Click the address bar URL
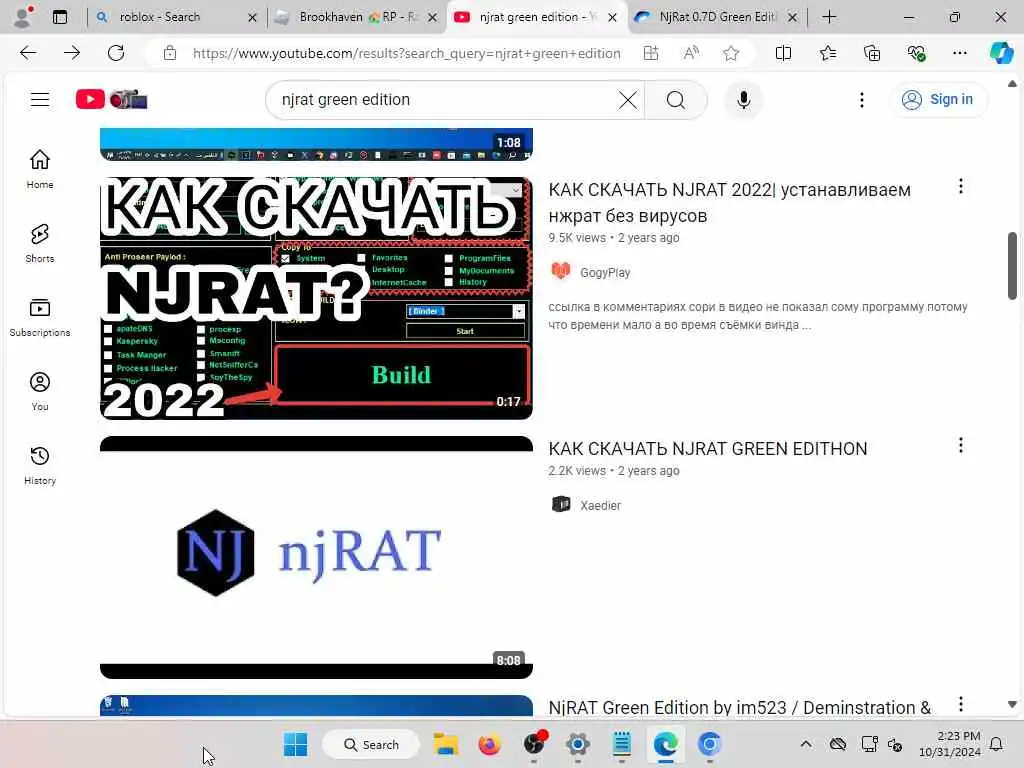 (406, 54)
